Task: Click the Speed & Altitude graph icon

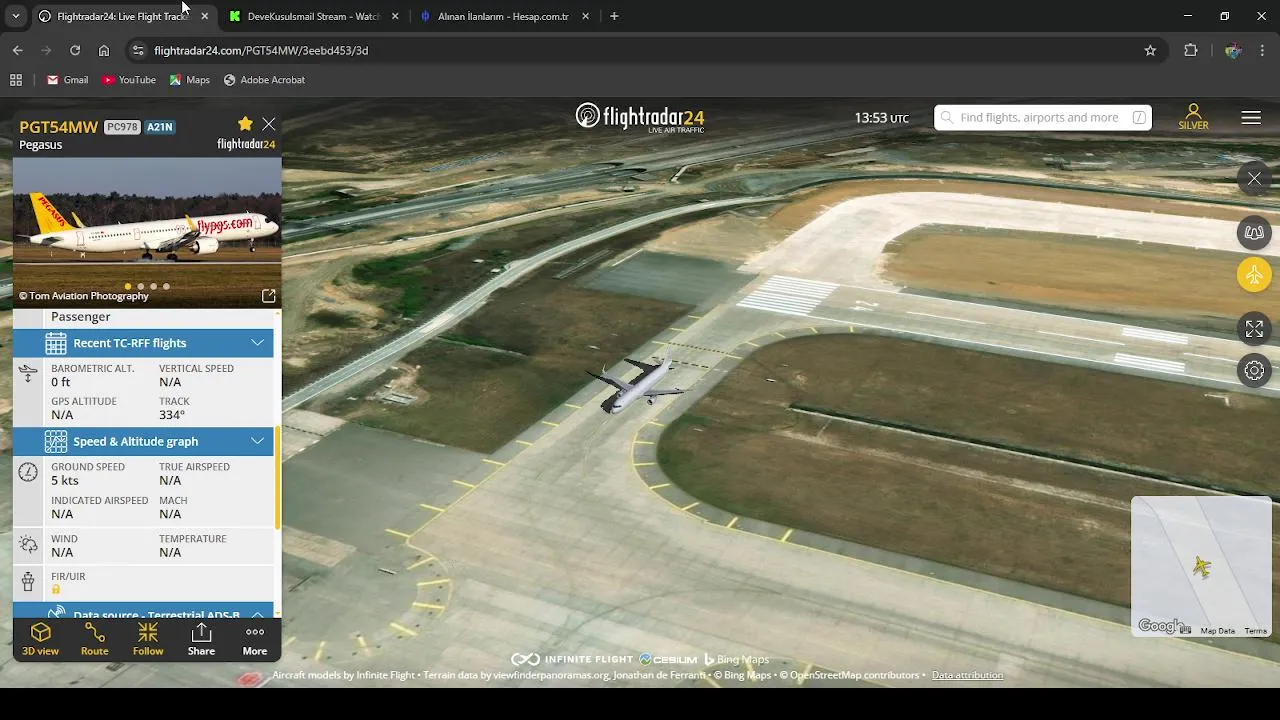Action: pyautogui.click(x=56, y=441)
